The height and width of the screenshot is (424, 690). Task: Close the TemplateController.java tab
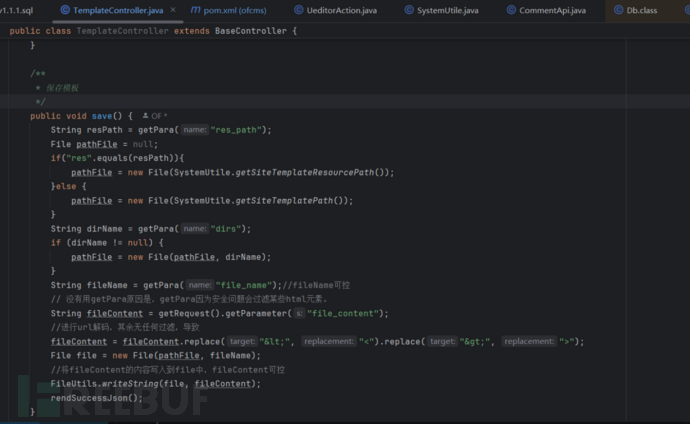click(172, 10)
